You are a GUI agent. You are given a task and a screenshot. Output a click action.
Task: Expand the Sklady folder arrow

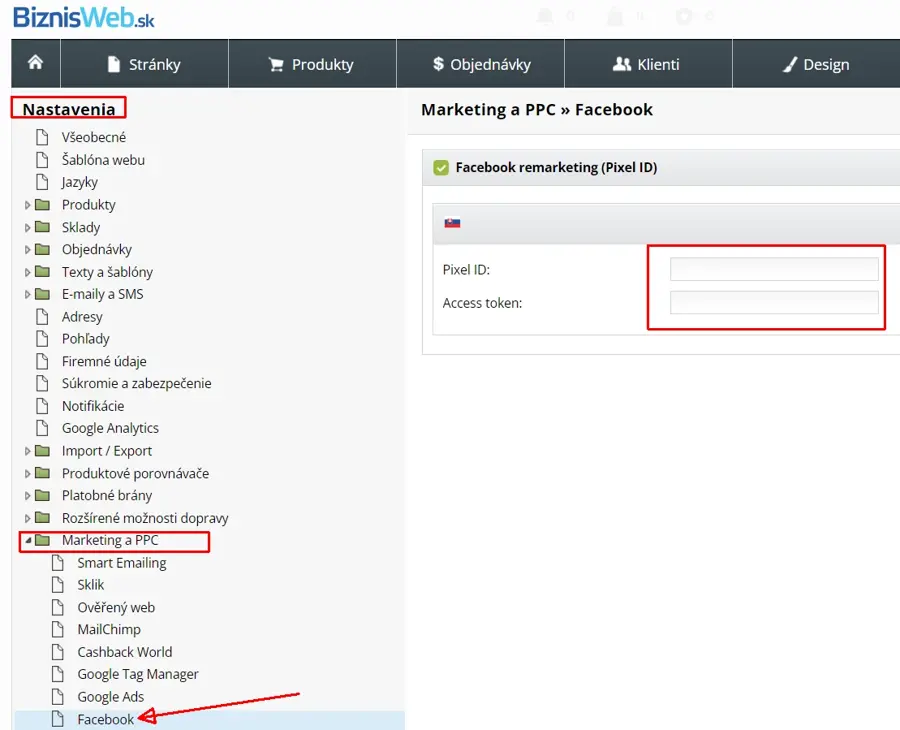pyautogui.click(x=27, y=227)
